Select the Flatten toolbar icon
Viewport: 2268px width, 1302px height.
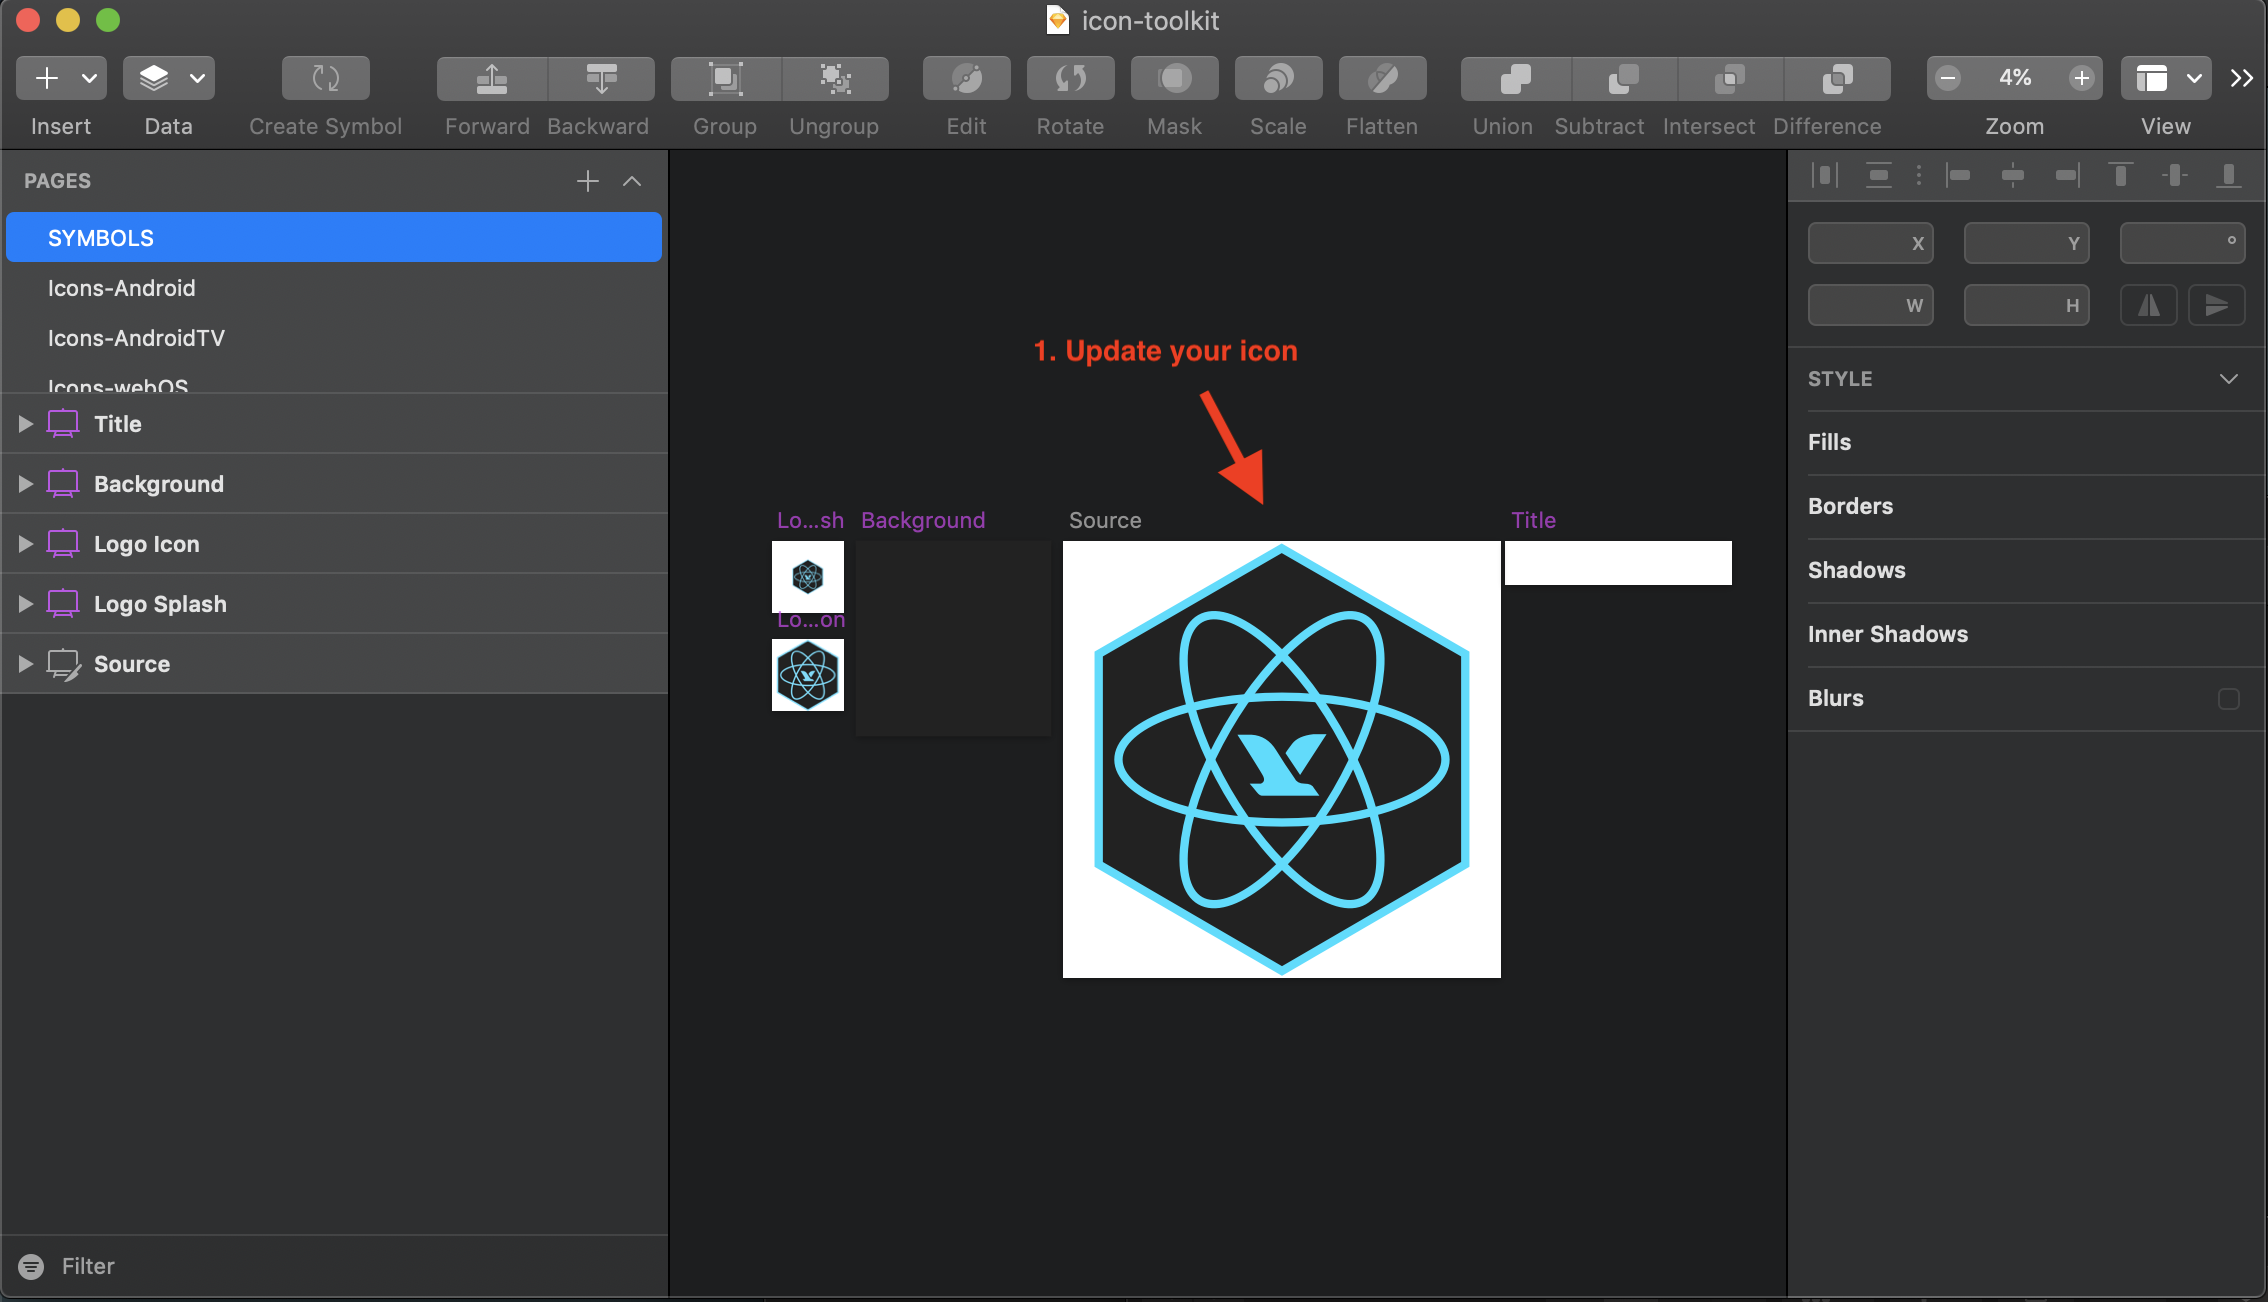(x=1382, y=78)
